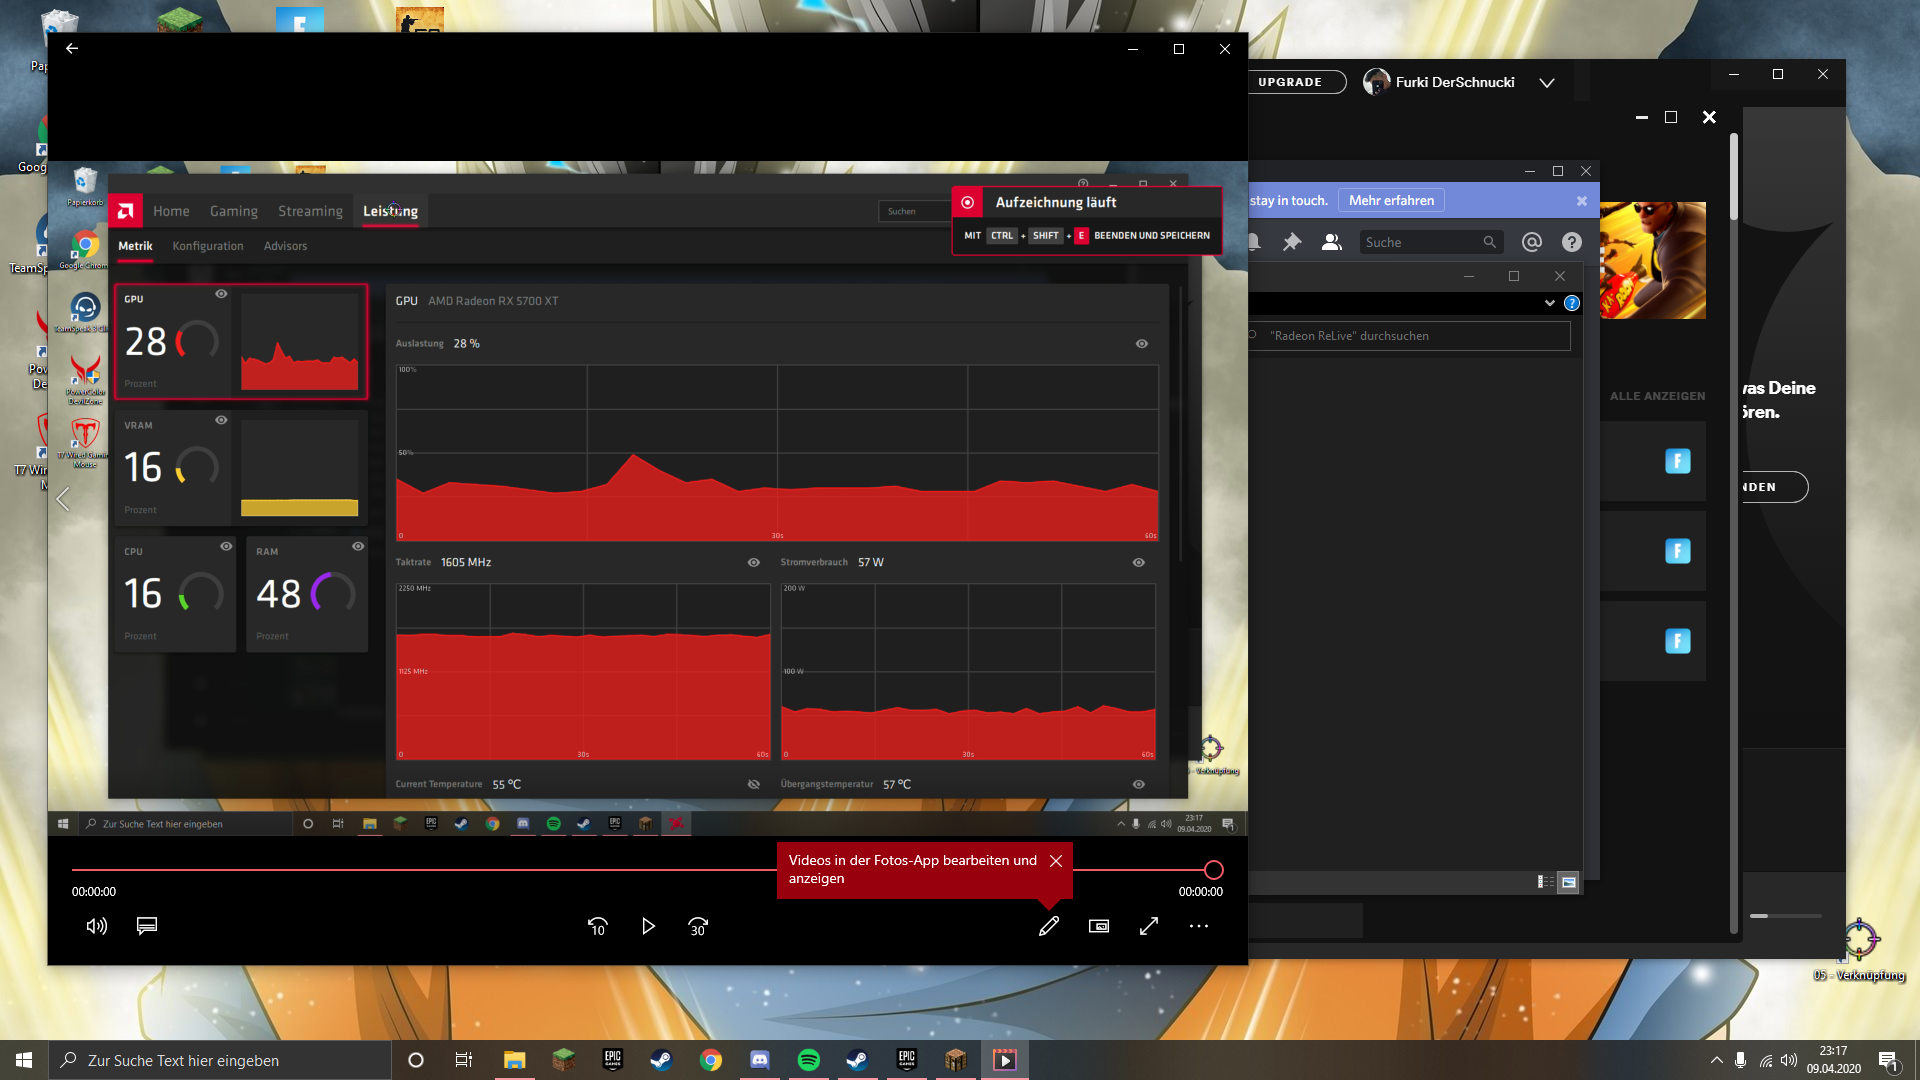The image size is (1920, 1080).
Task: Expand the ribbon chevron beside blue help icon
Action: [x=1549, y=303]
